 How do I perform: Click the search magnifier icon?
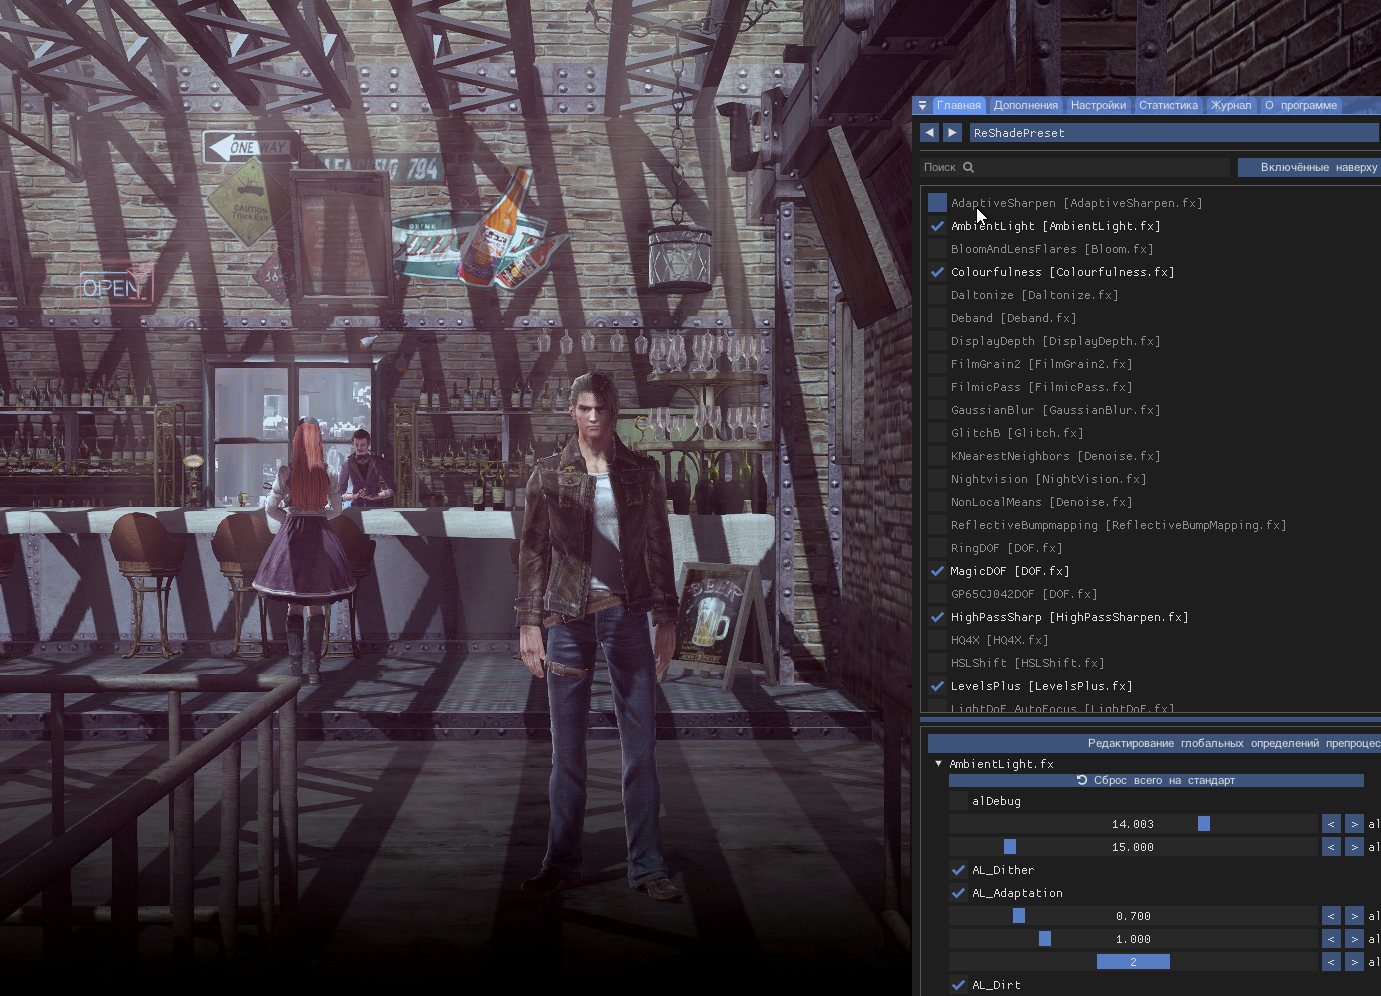pos(968,167)
